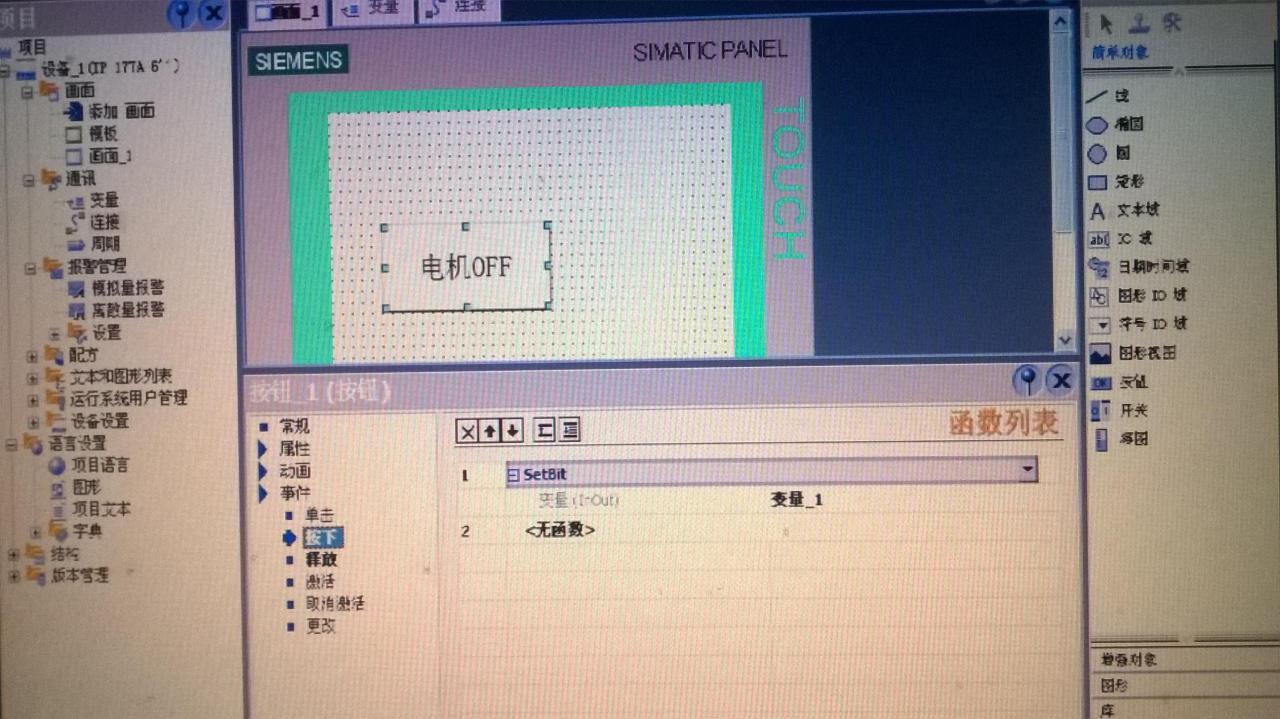Choose the Date-time field (日期时间域) tool
This screenshot has height=719, width=1280.
1139,267
